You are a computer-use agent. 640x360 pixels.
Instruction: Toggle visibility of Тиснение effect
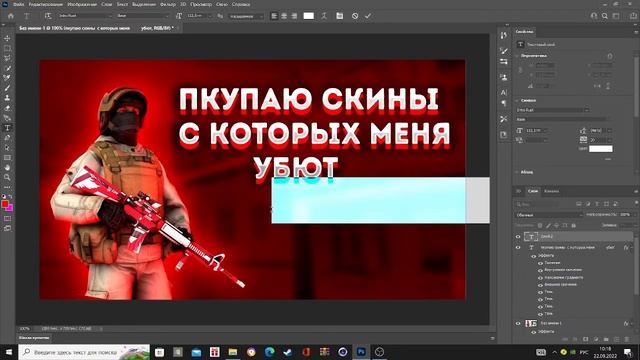pyautogui.click(x=540, y=263)
